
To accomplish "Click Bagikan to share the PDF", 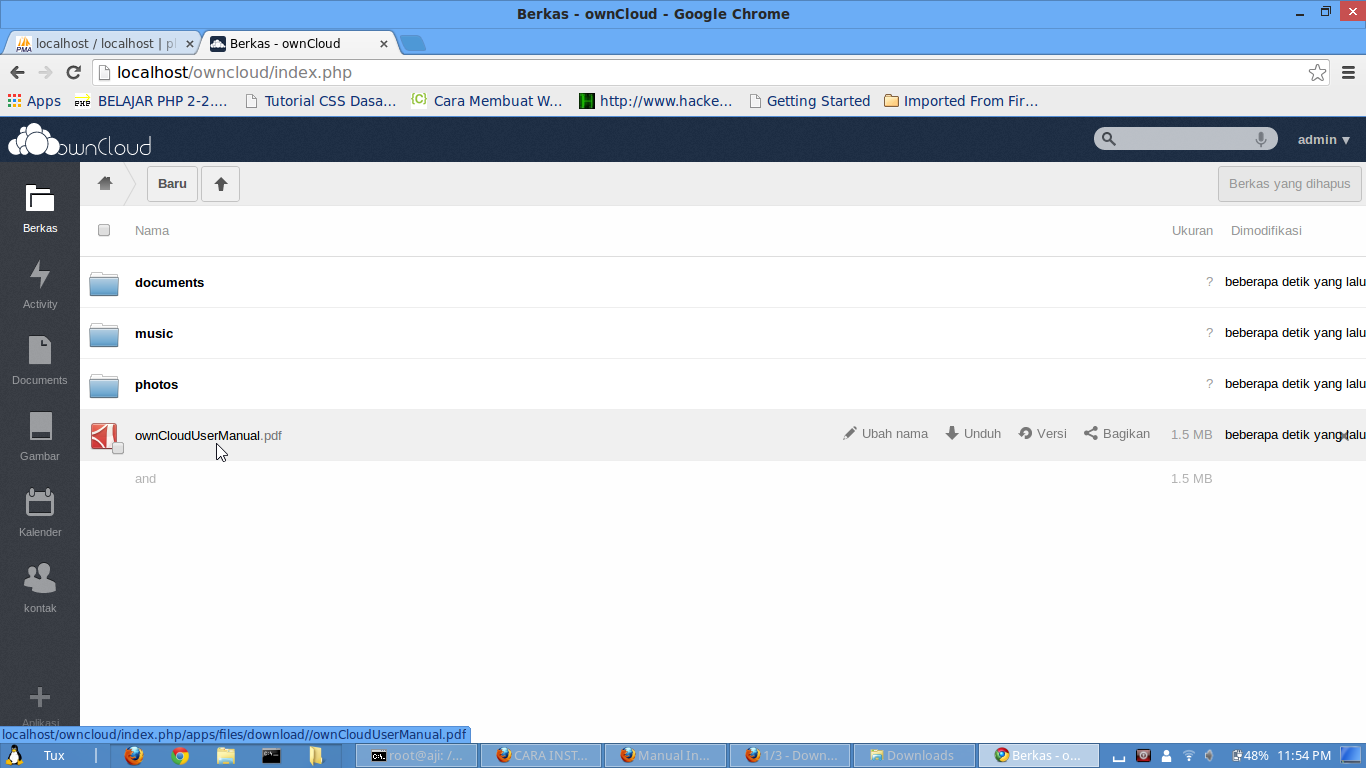I will pos(1116,434).
